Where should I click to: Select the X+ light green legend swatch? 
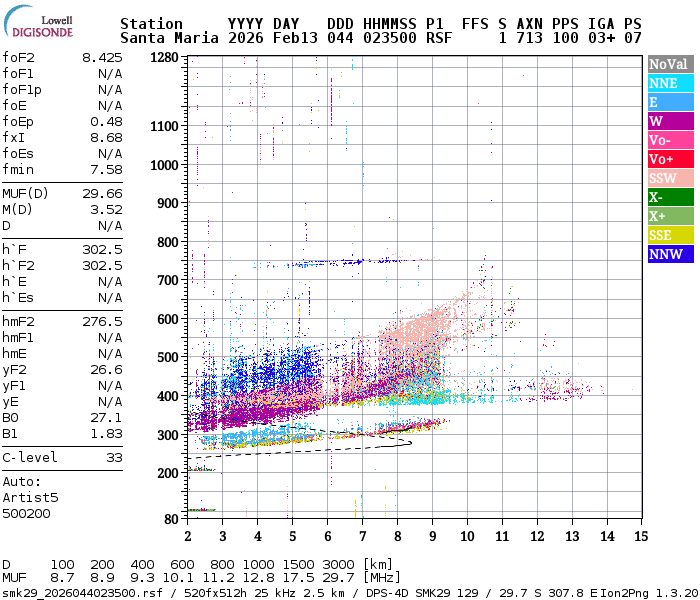tap(671, 216)
